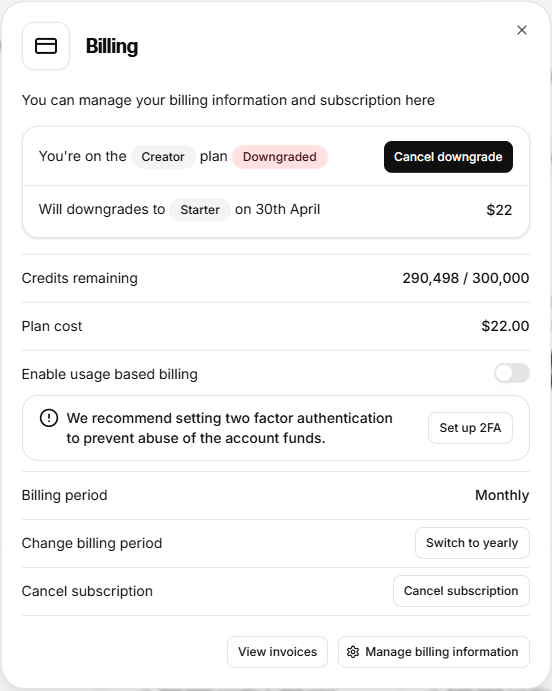Click the gear icon in Manage billing information
Screen dimensions: 552x691
(x=352, y=652)
